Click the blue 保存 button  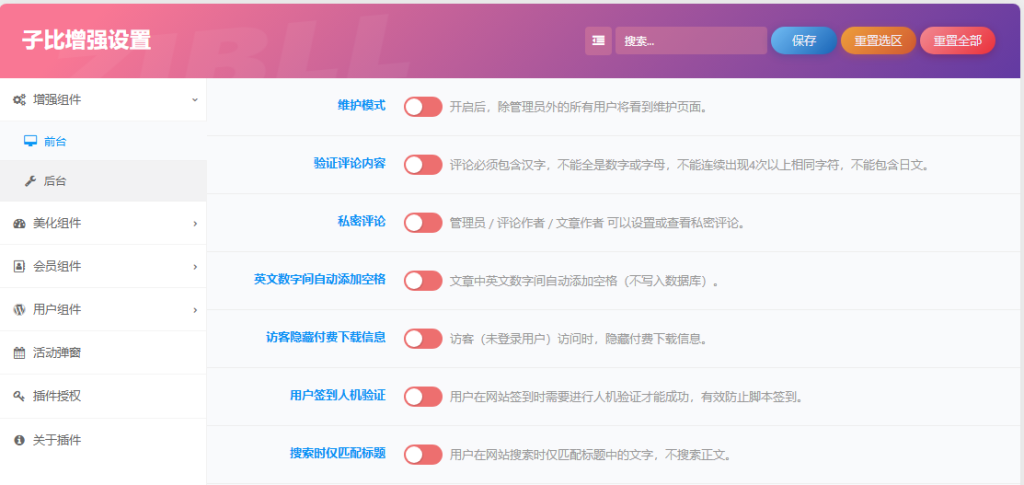804,40
